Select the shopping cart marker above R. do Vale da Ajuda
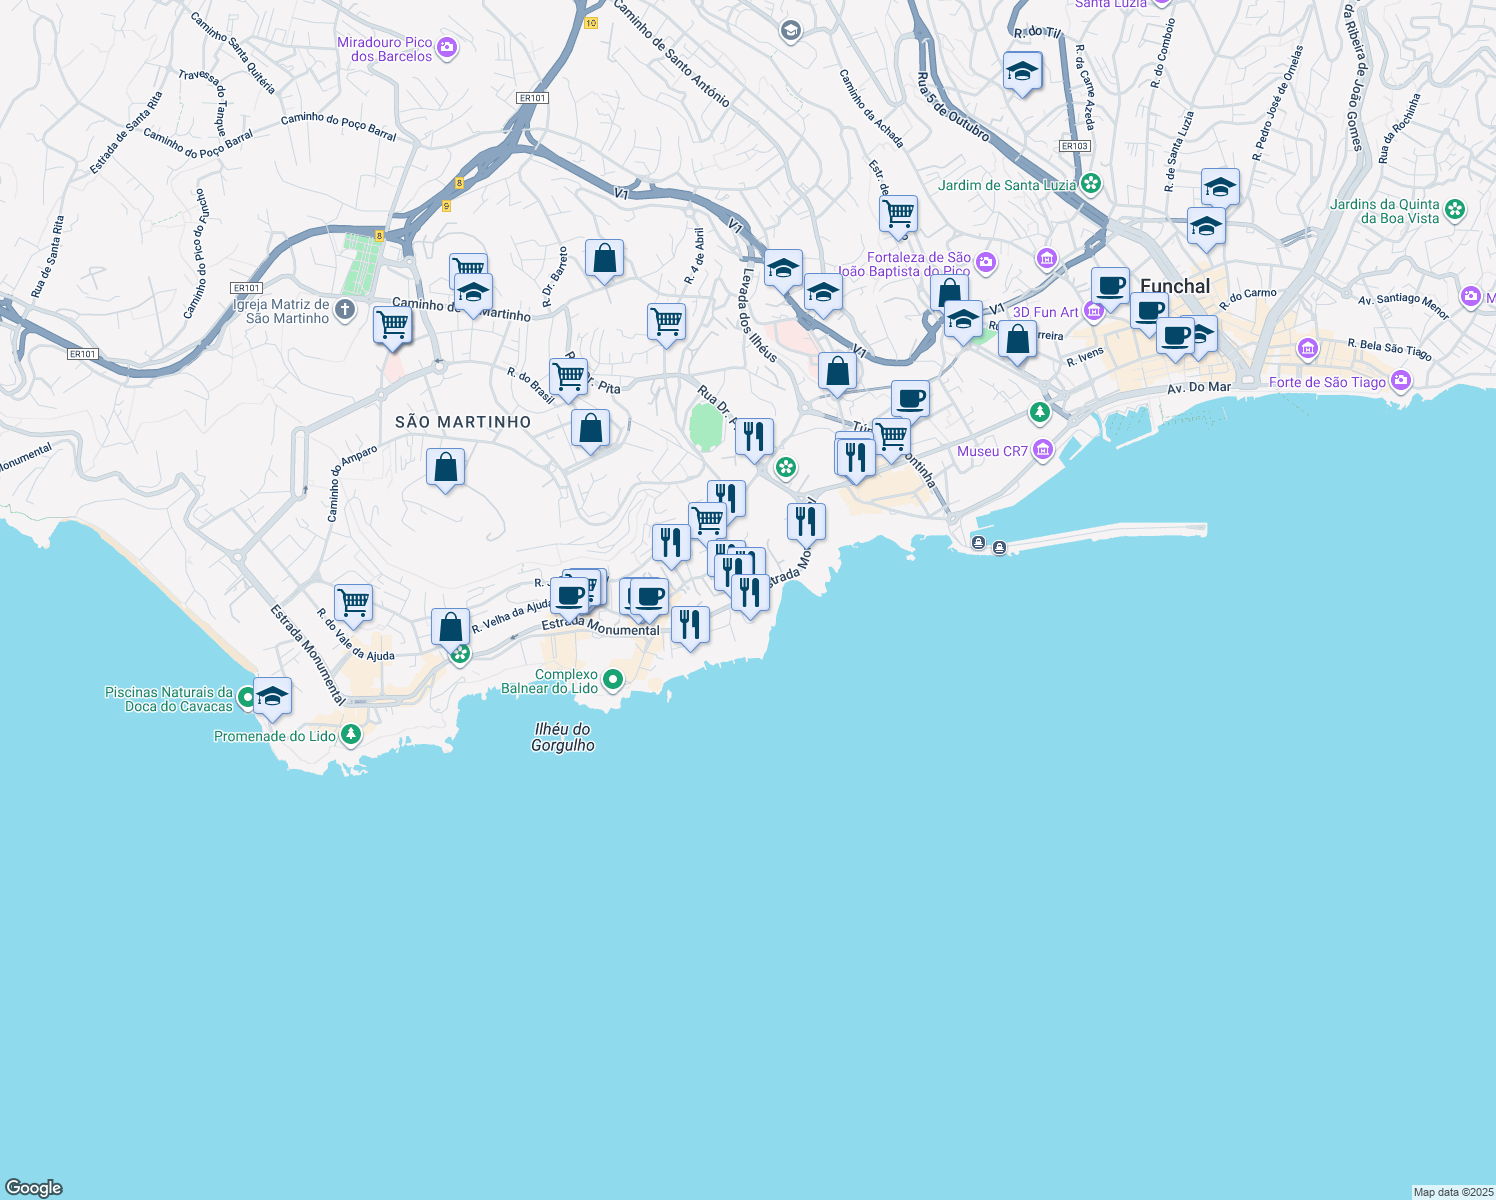Image resolution: width=1496 pixels, height=1200 pixels. click(x=353, y=602)
